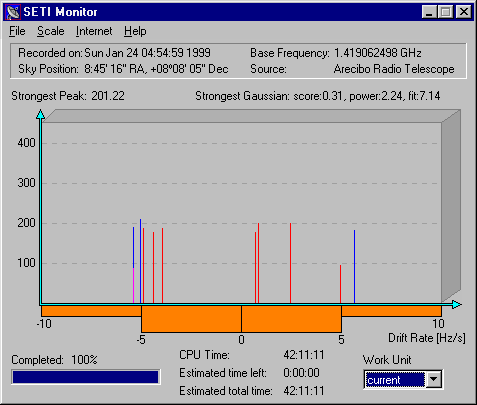The image size is (477, 405).
Task: Click the Sky Position coordinates text
Action: point(156,69)
